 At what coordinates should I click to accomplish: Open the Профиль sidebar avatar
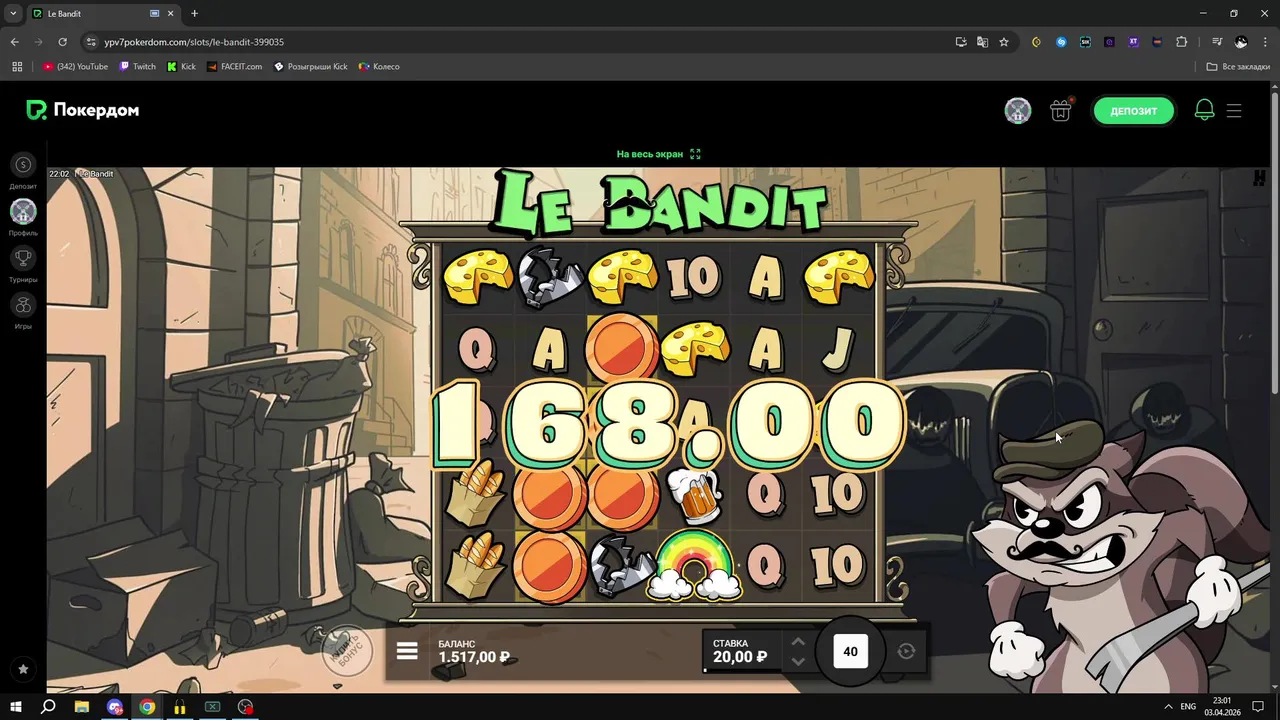pos(23,211)
